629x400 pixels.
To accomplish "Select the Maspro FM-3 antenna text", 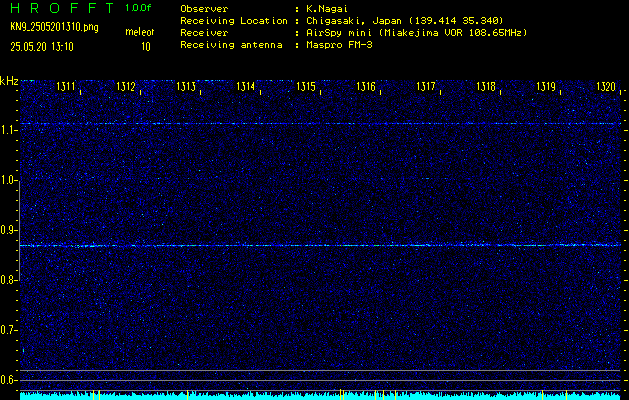I will coord(339,45).
